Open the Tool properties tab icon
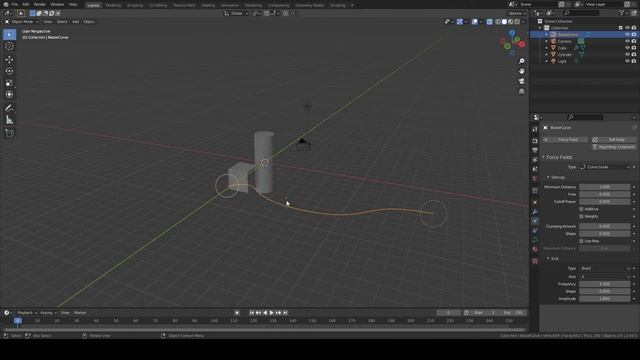 click(535, 129)
